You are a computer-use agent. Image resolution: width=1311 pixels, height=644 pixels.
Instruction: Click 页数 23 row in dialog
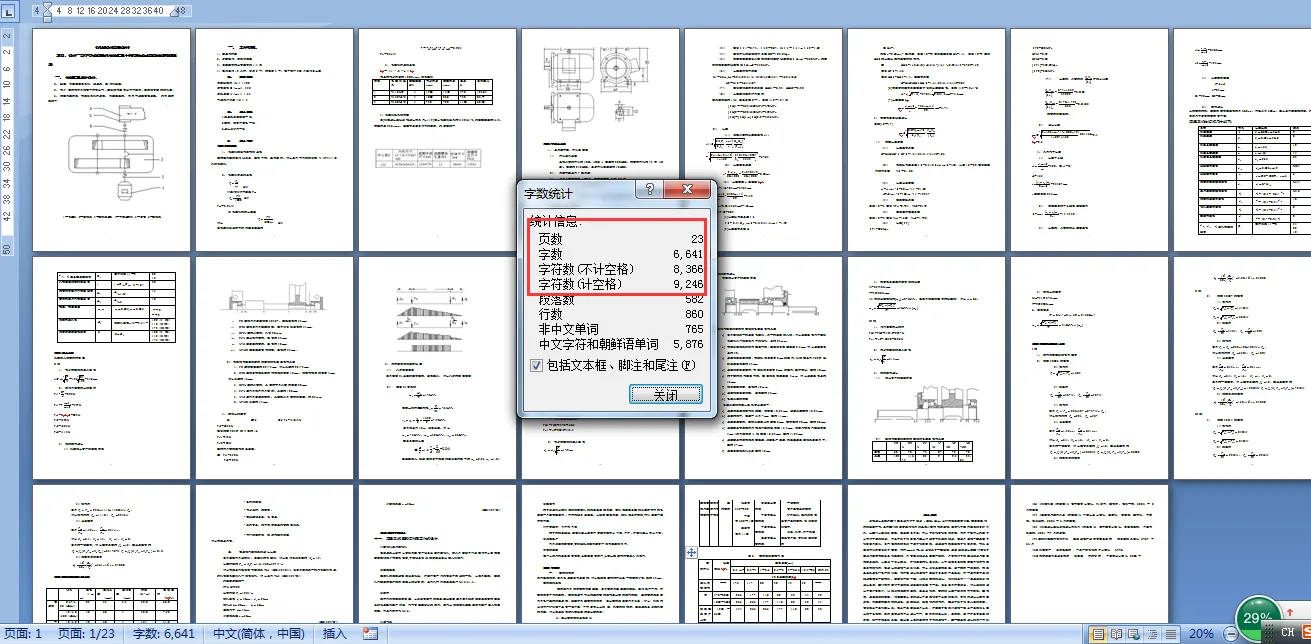[620, 240]
